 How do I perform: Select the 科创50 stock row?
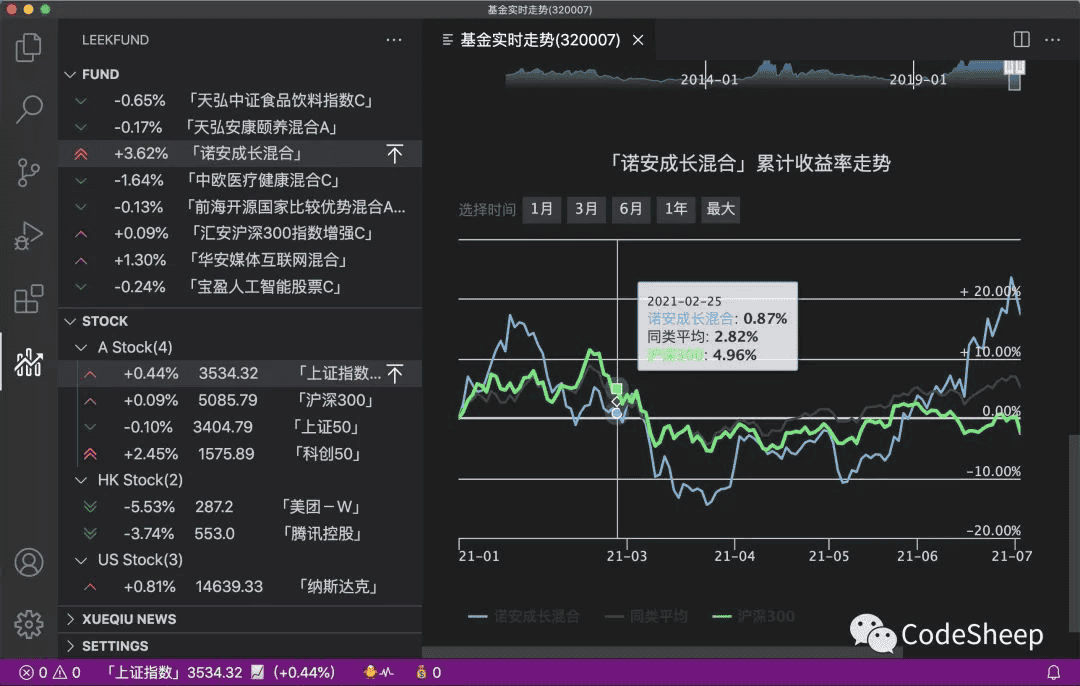[x=240, y=454]
